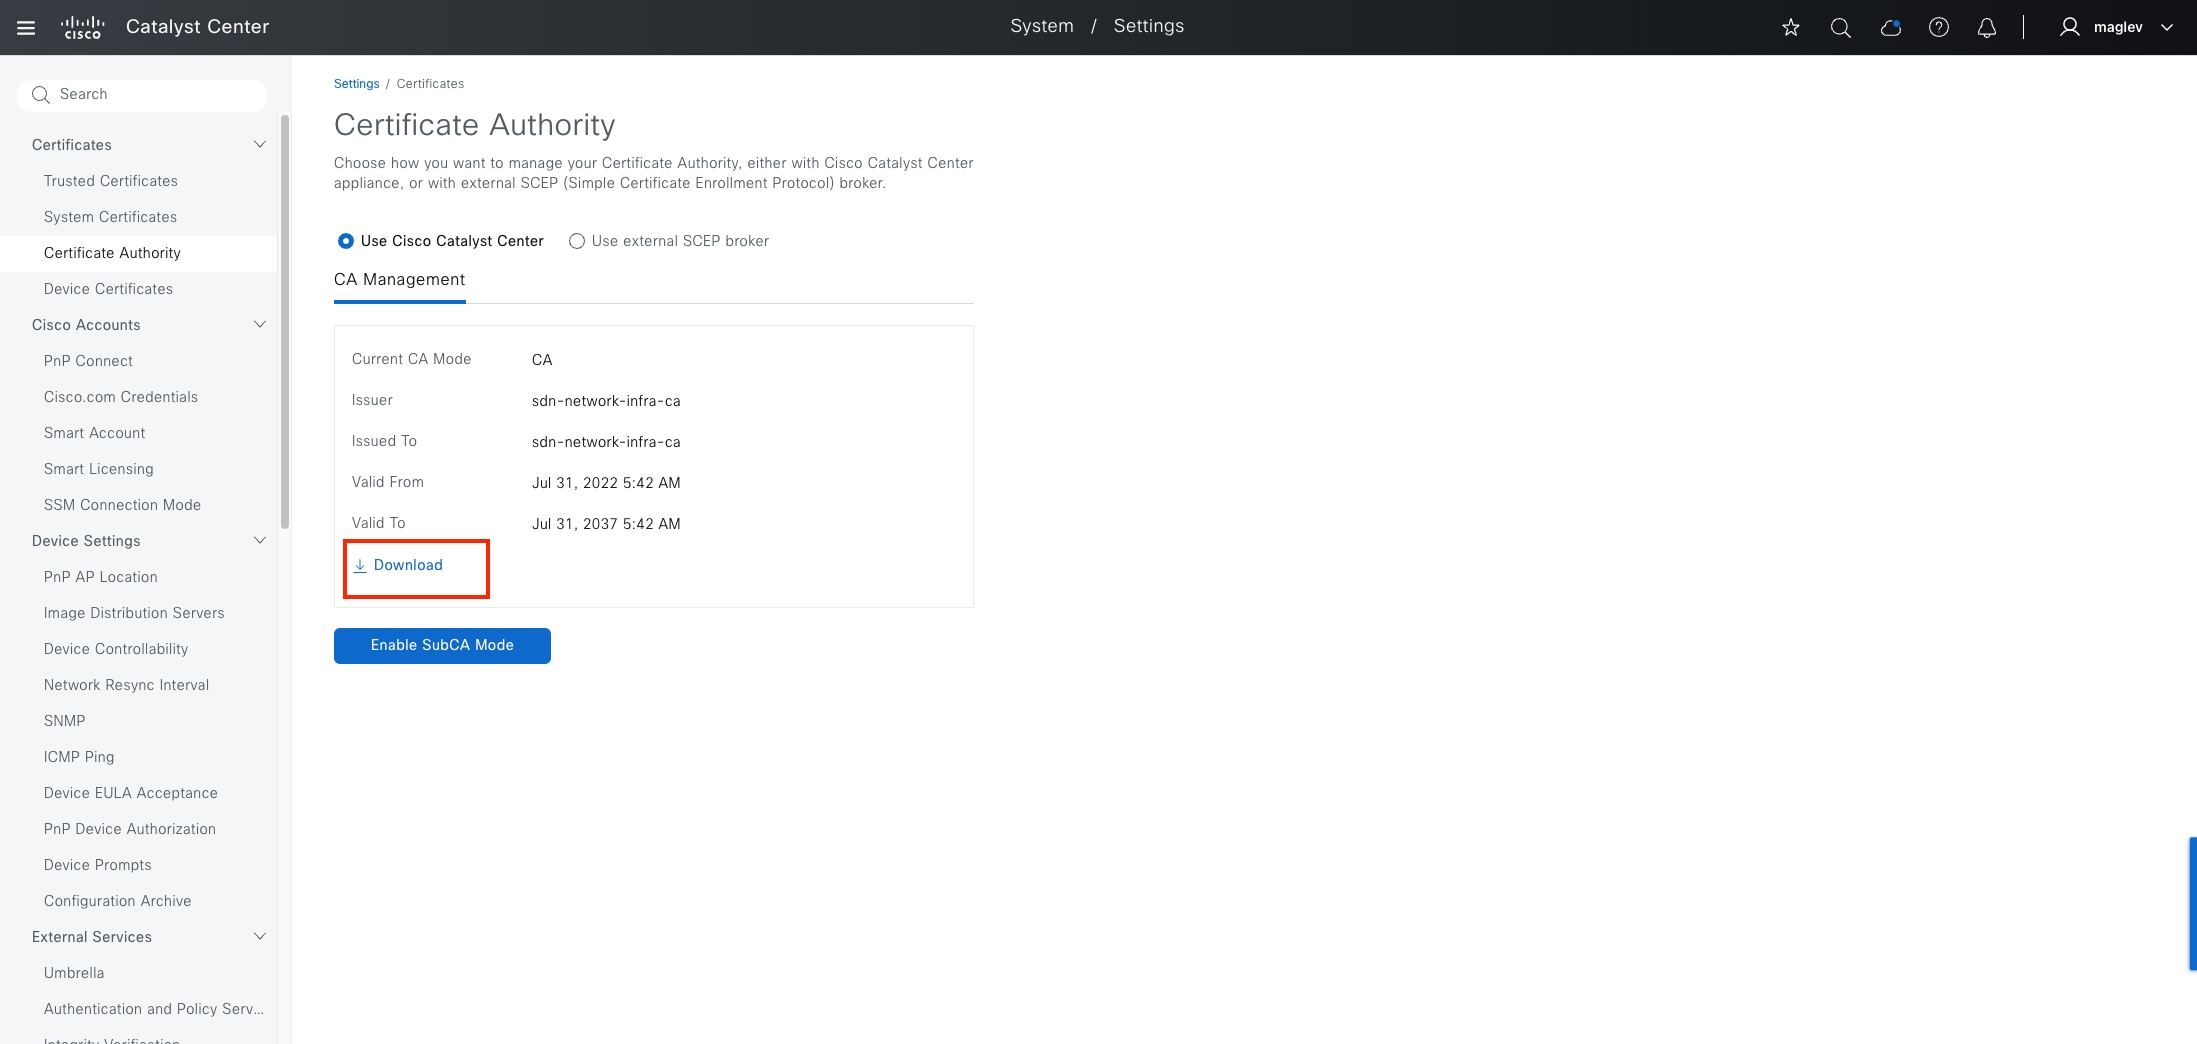Viewport: 2197px width, 1044px height.
Task: Open the cloud status icon
Action: pyautogui.click(x=1890, y=27)
